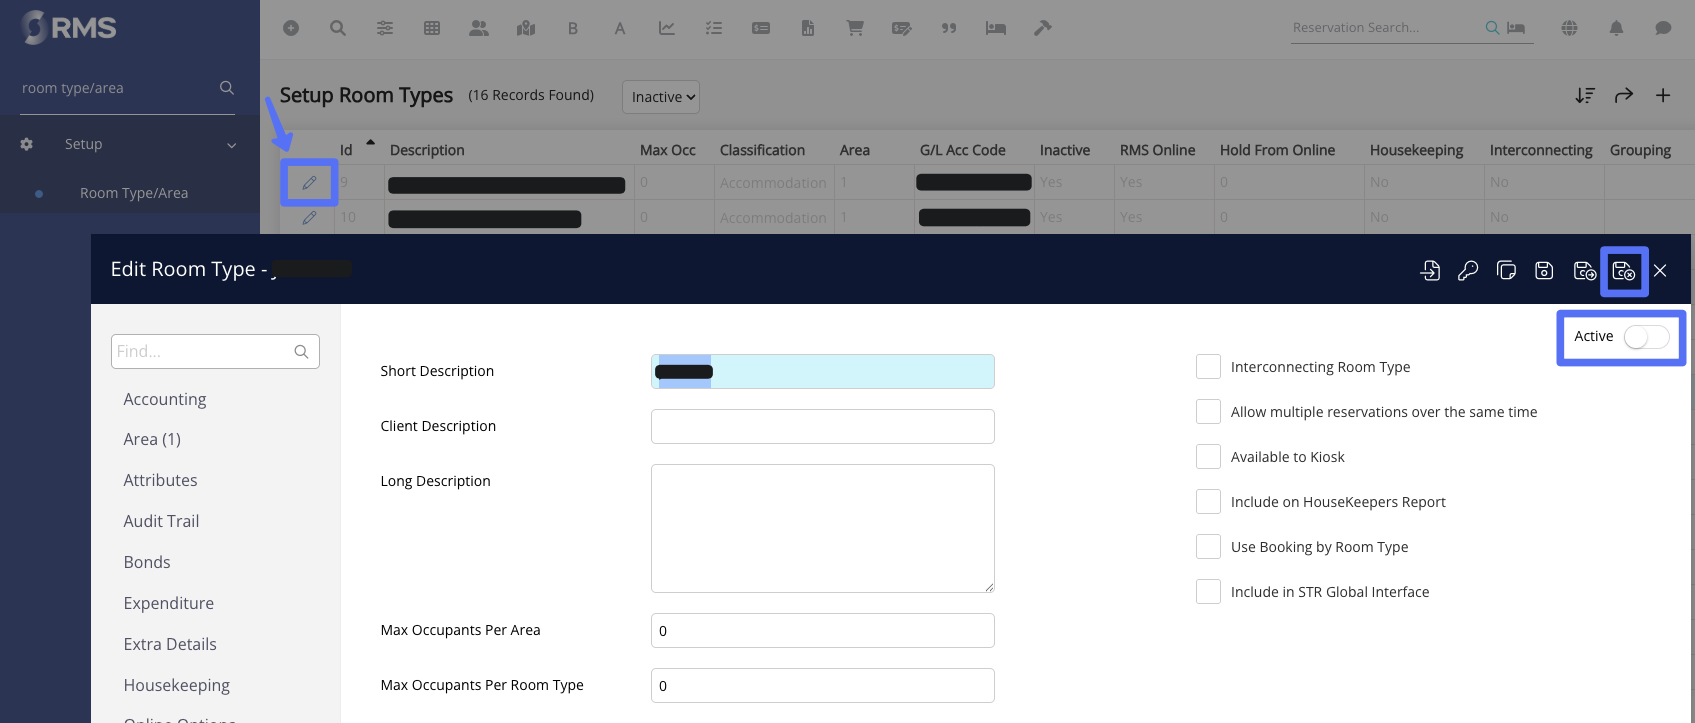Click the duplicate copy icon in header
The height and width of the screenshot is (723, 1695).
click(x=1506, y=271)
